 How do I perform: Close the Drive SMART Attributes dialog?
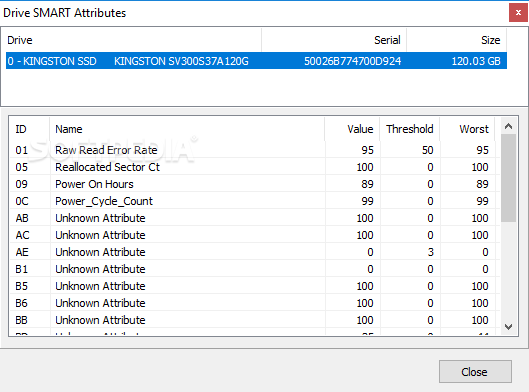point(475,371)
